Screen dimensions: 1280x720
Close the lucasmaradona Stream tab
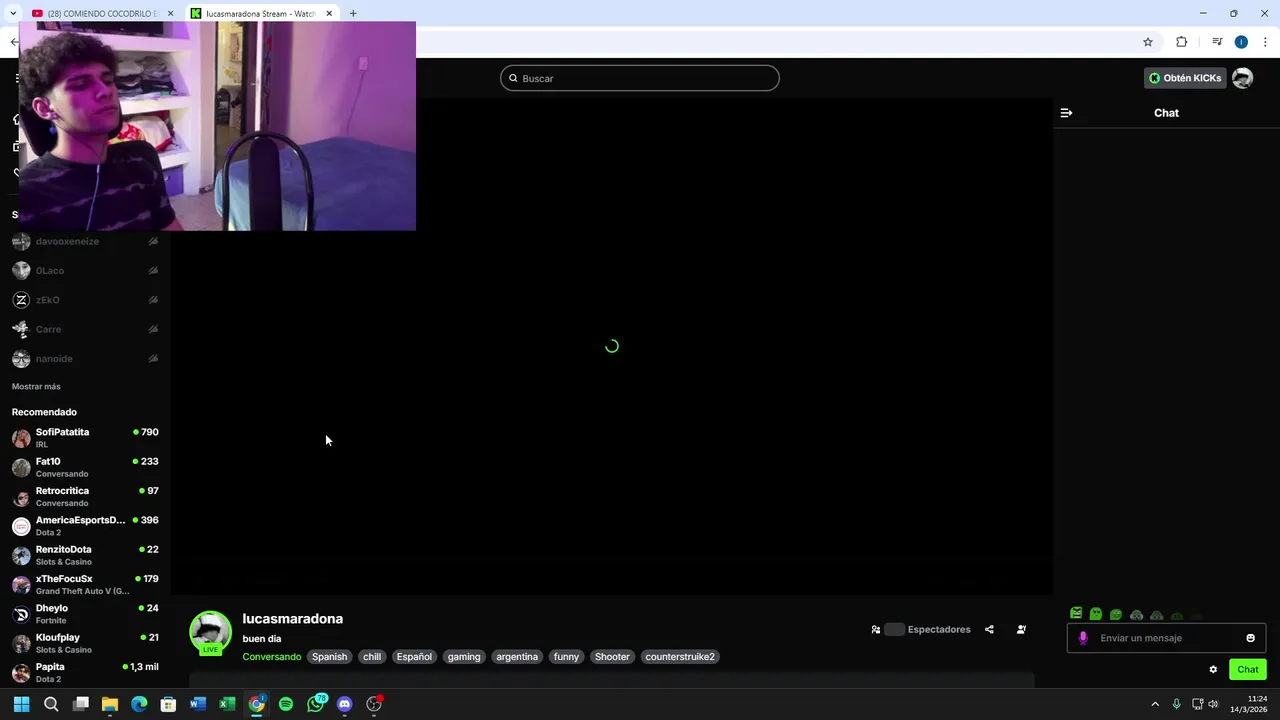[329, 13]
